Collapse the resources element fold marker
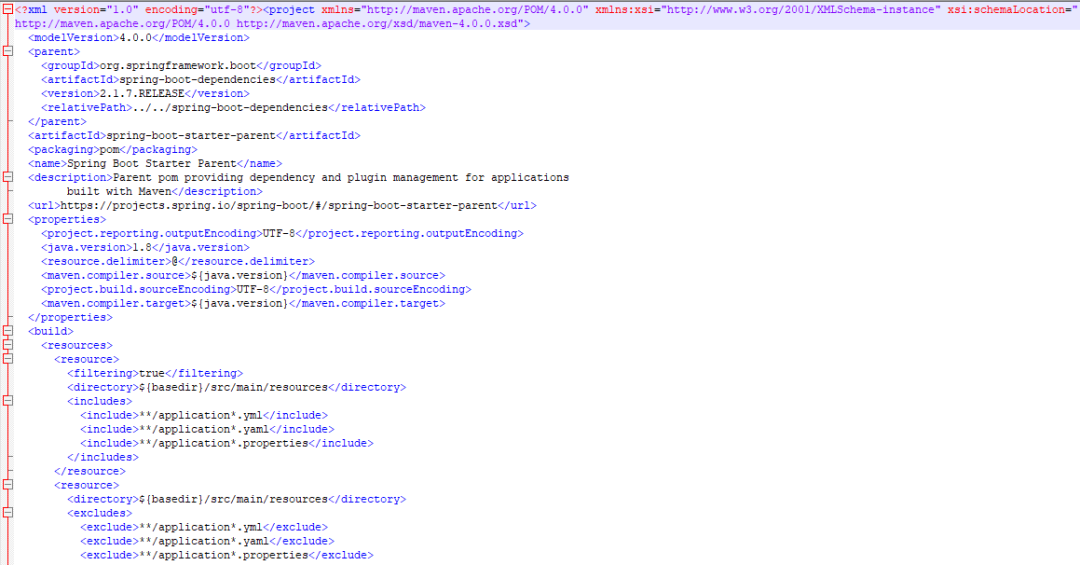Image resolution: width=1080 pixels, height=565 pixels. 8,345
